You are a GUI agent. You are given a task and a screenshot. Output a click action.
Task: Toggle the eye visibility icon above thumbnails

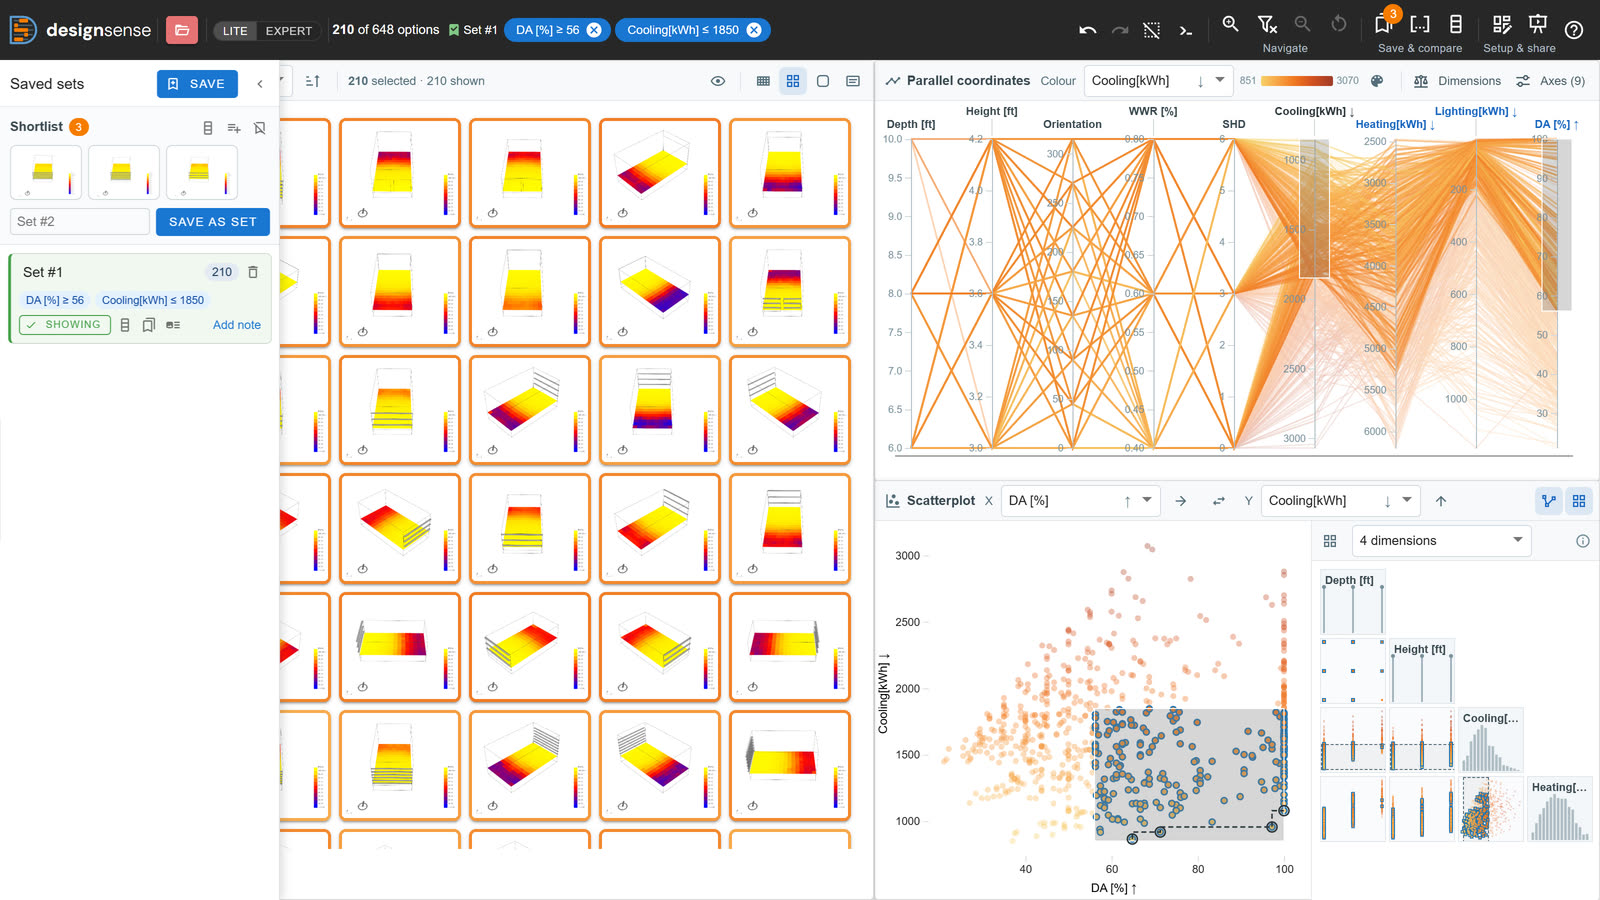pos(718,81)
